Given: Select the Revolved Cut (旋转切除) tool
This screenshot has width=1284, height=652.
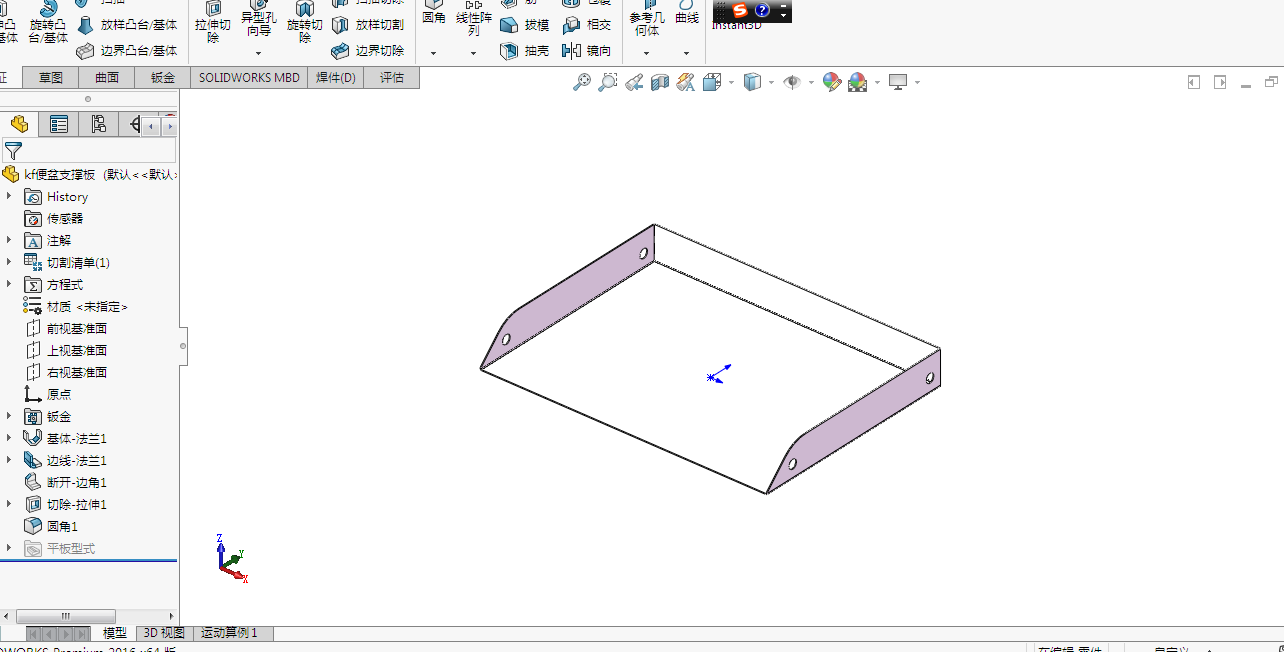Looking at the screenshot, I should [x=305, y=22].
